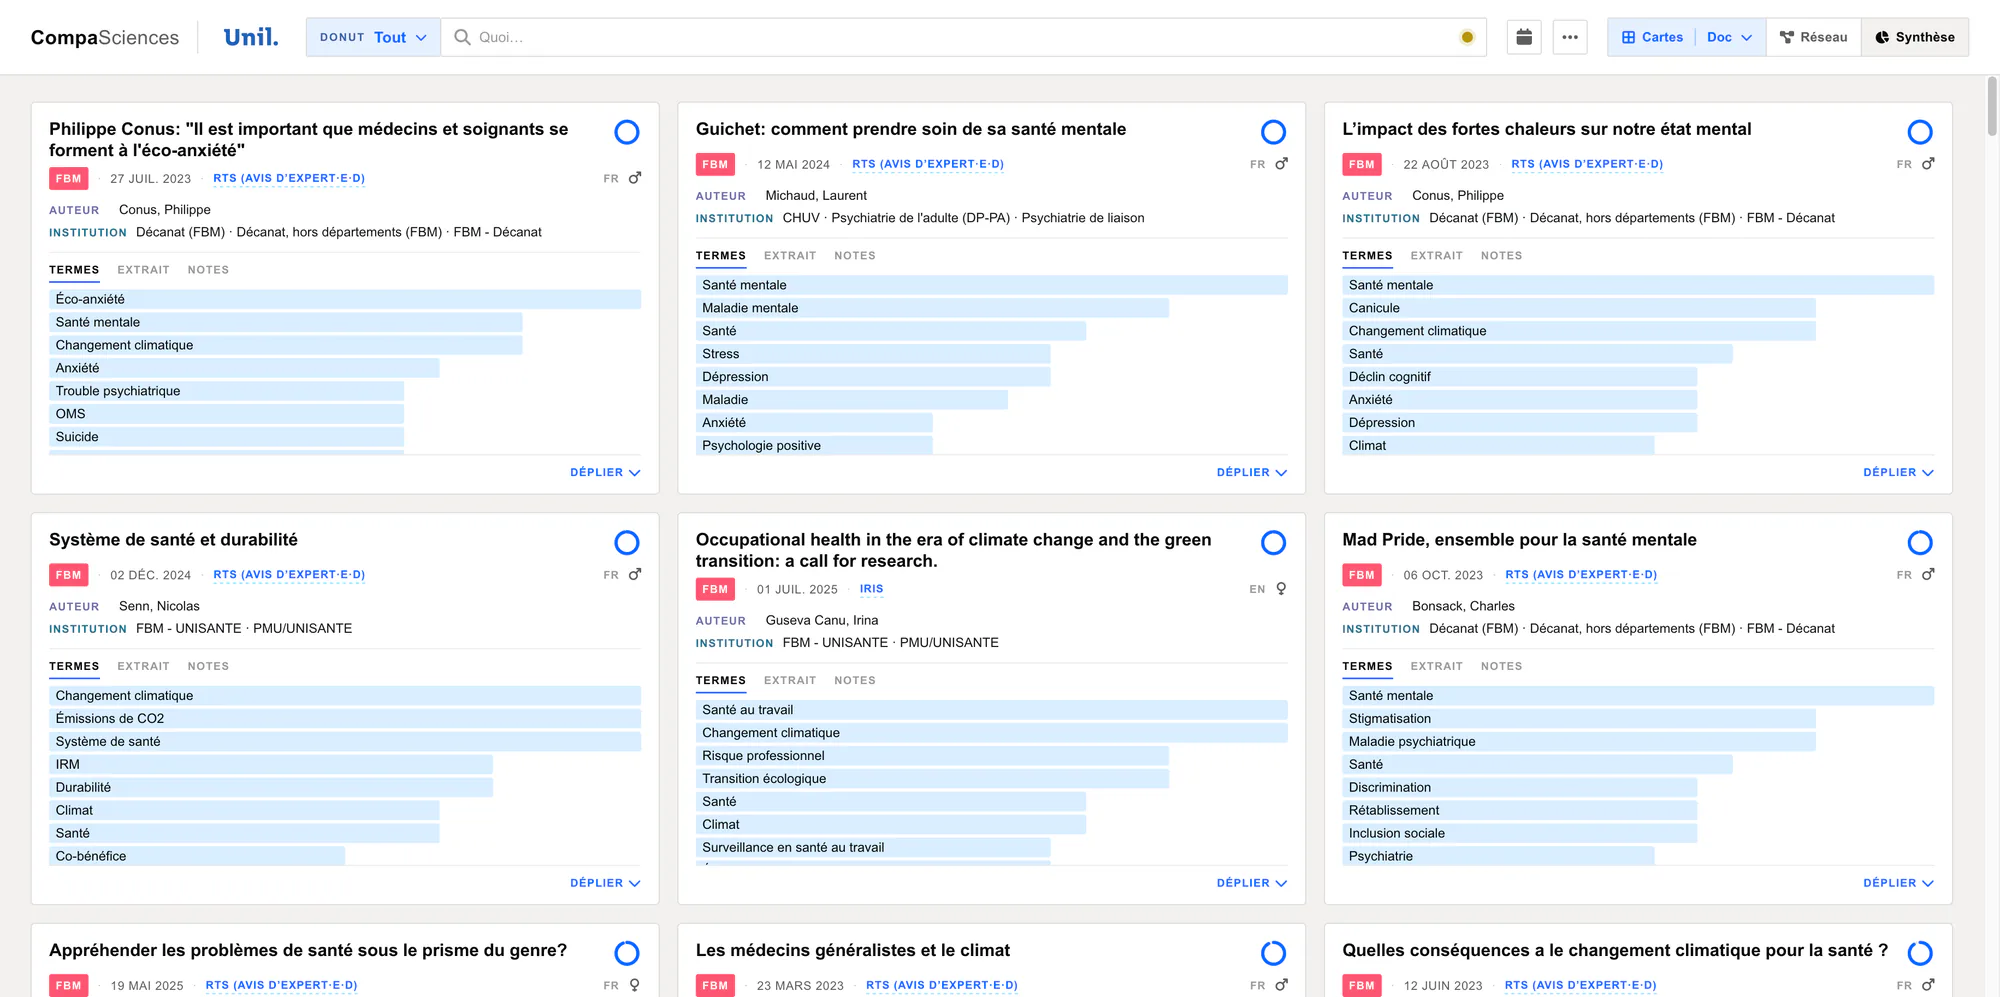
Task: Select circle on Occupational health card
Action: tap(1273, 543)
